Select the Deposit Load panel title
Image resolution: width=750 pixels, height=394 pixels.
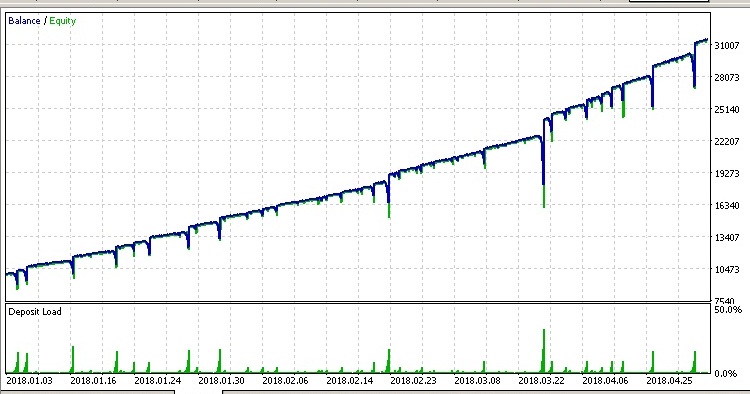click(35, 312)
